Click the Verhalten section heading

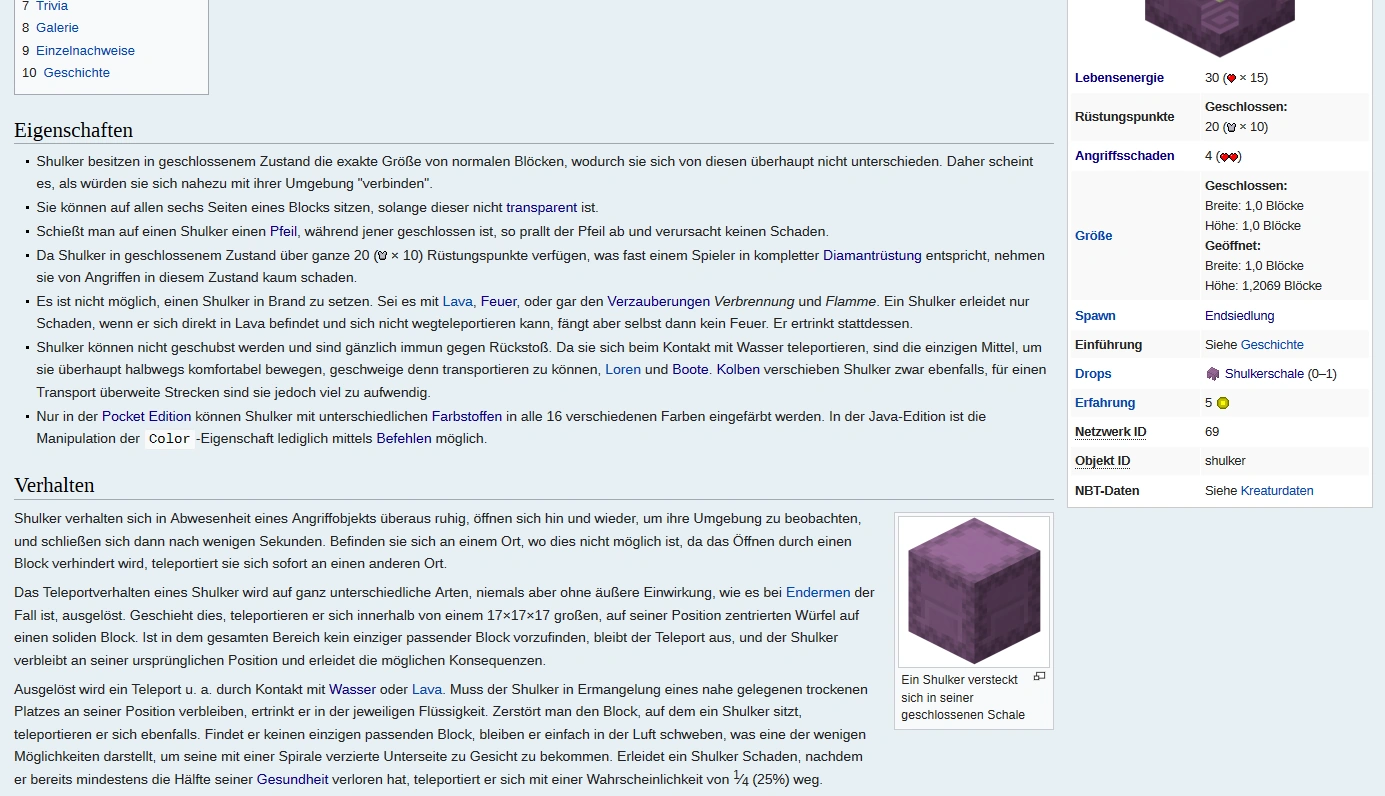click(x=54, y=485)
